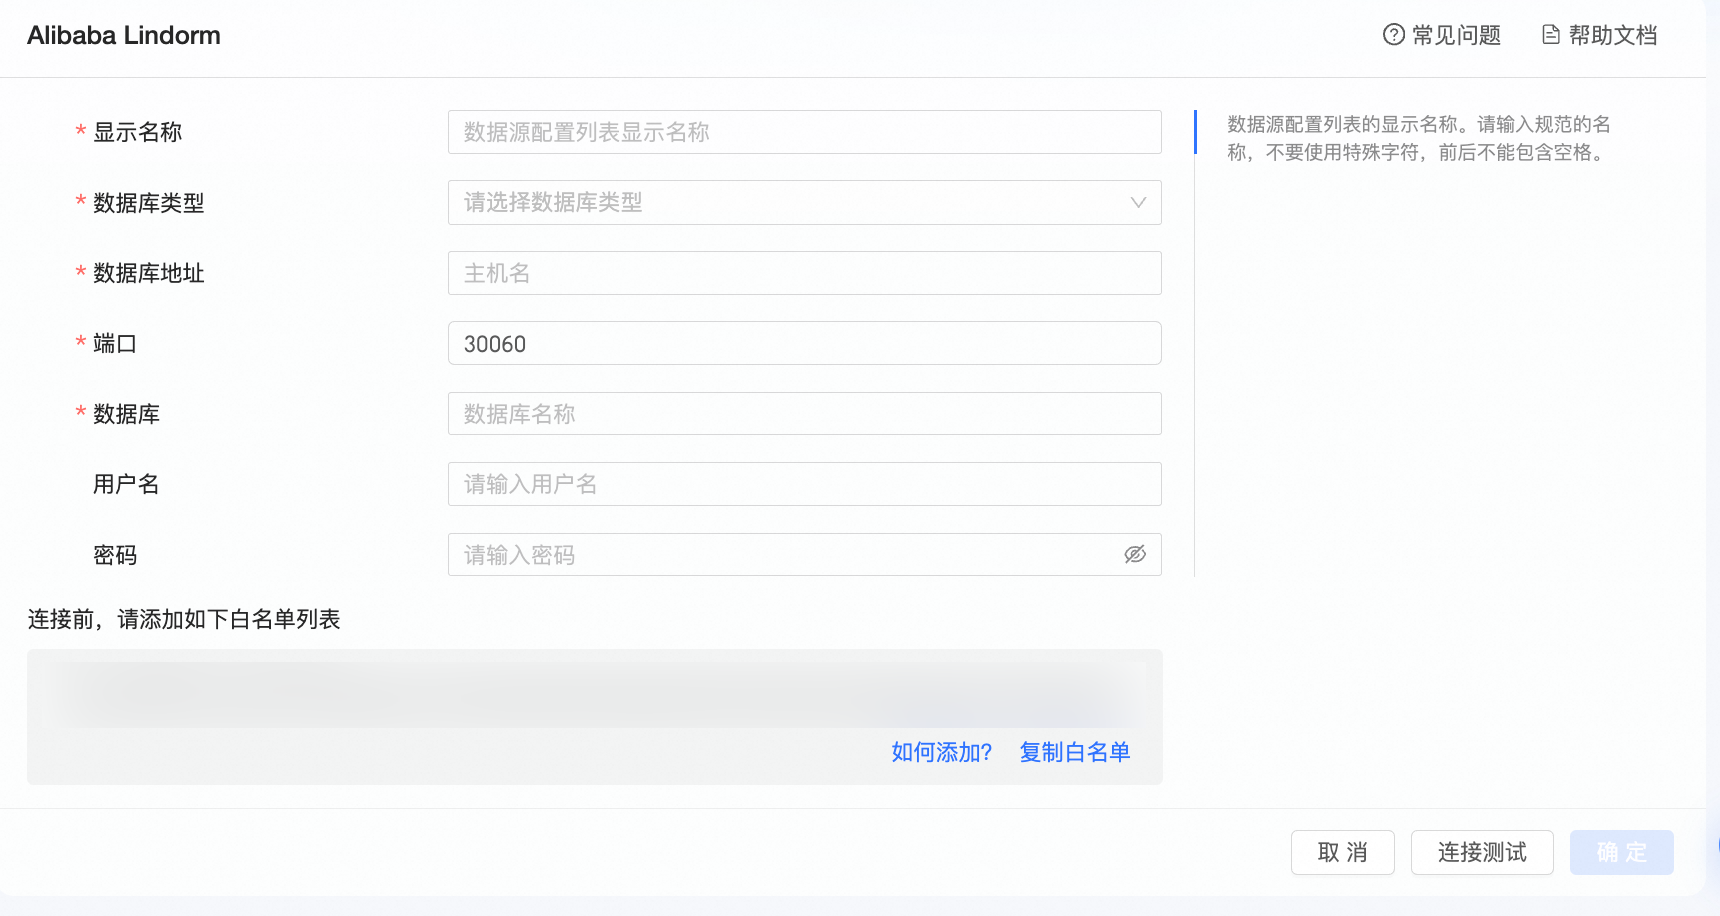Expand the 数据库类型 dropdown arrow
1720x916 pixels.
[x=1138, y=203]
